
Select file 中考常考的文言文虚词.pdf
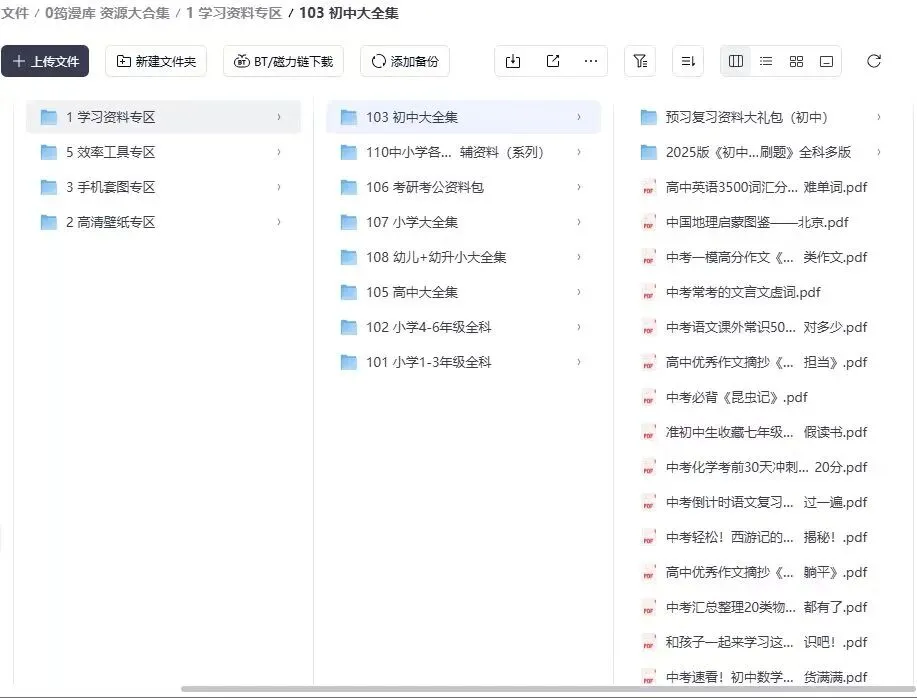[763, 292]
